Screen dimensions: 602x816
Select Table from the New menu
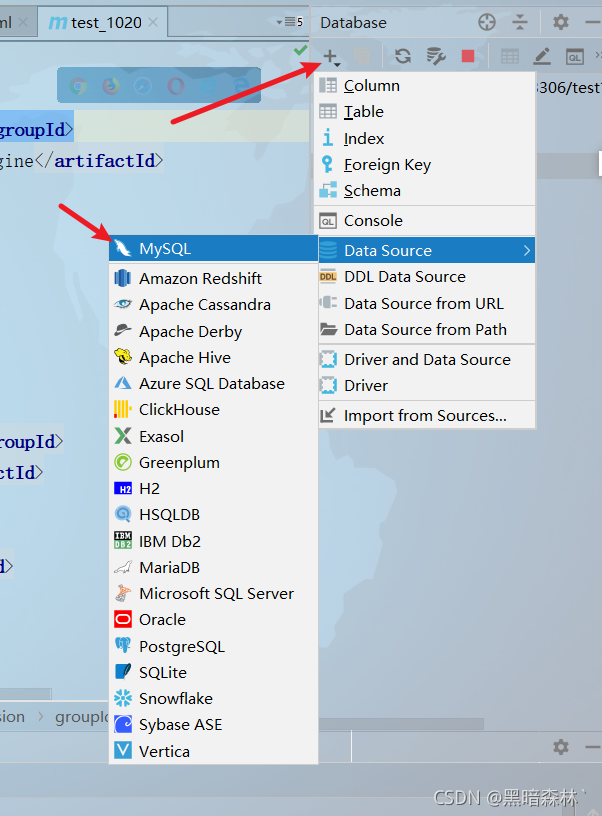[x=426, y=111]
